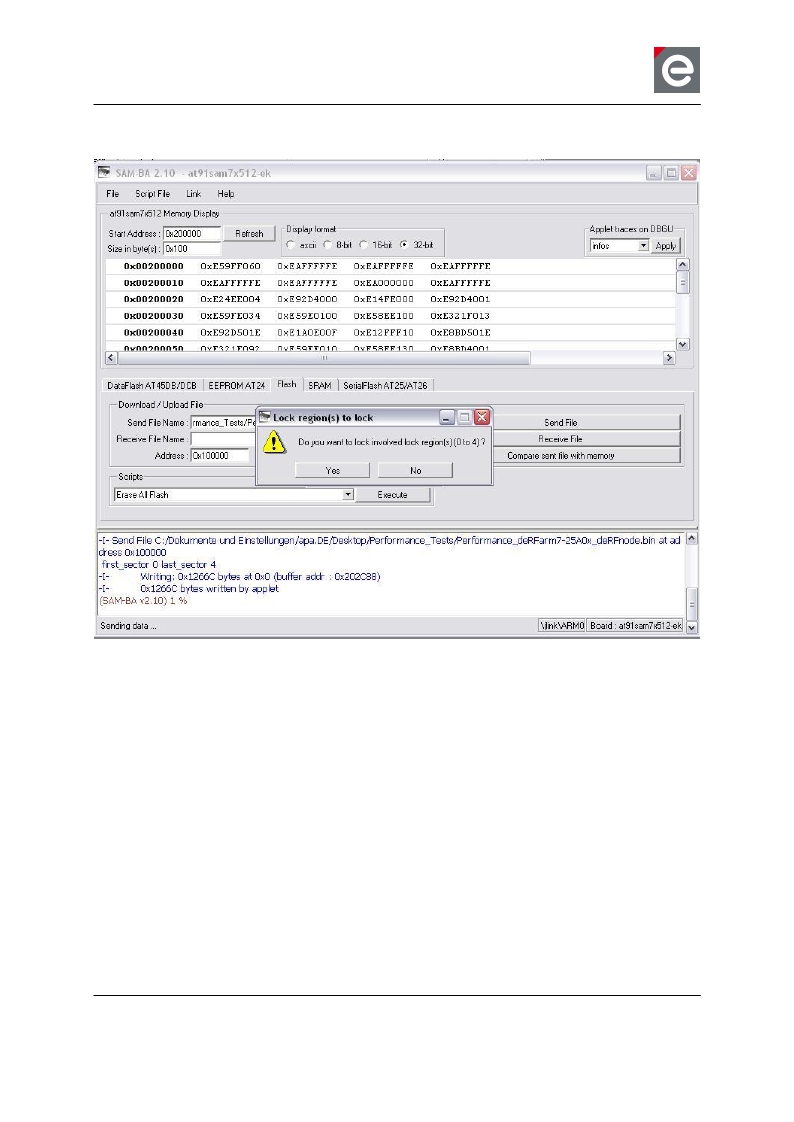Open the applet traces infos dropdown

coord(643,245)
